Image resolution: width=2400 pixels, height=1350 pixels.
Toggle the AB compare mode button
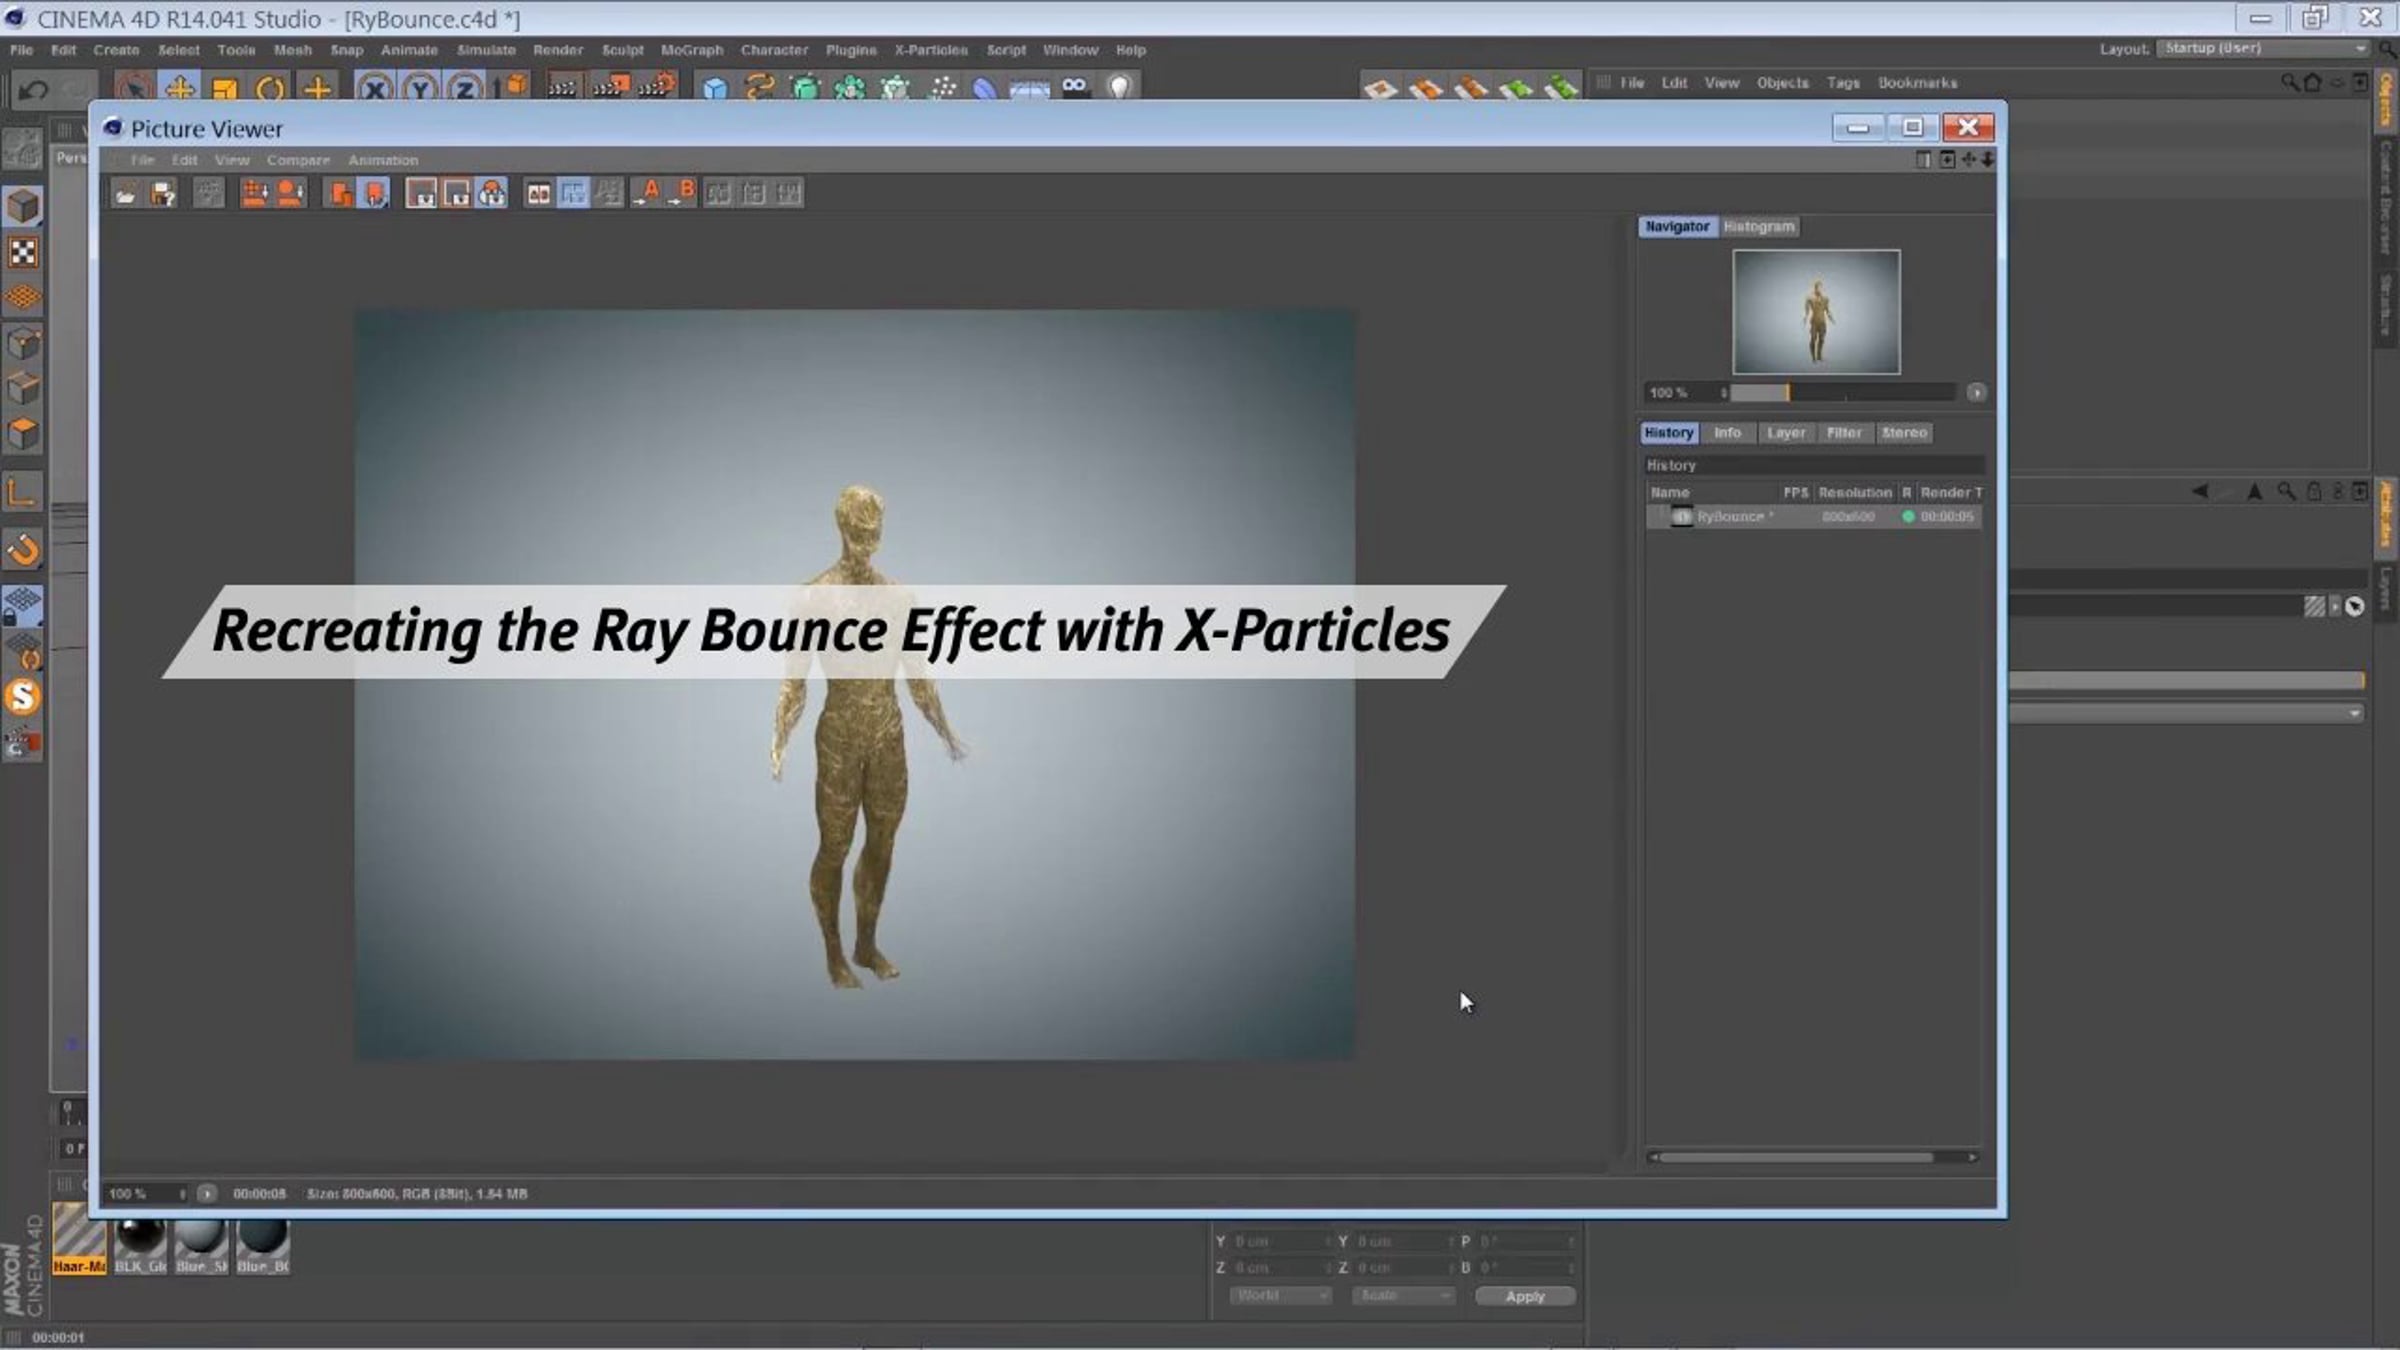click(539, 193)
